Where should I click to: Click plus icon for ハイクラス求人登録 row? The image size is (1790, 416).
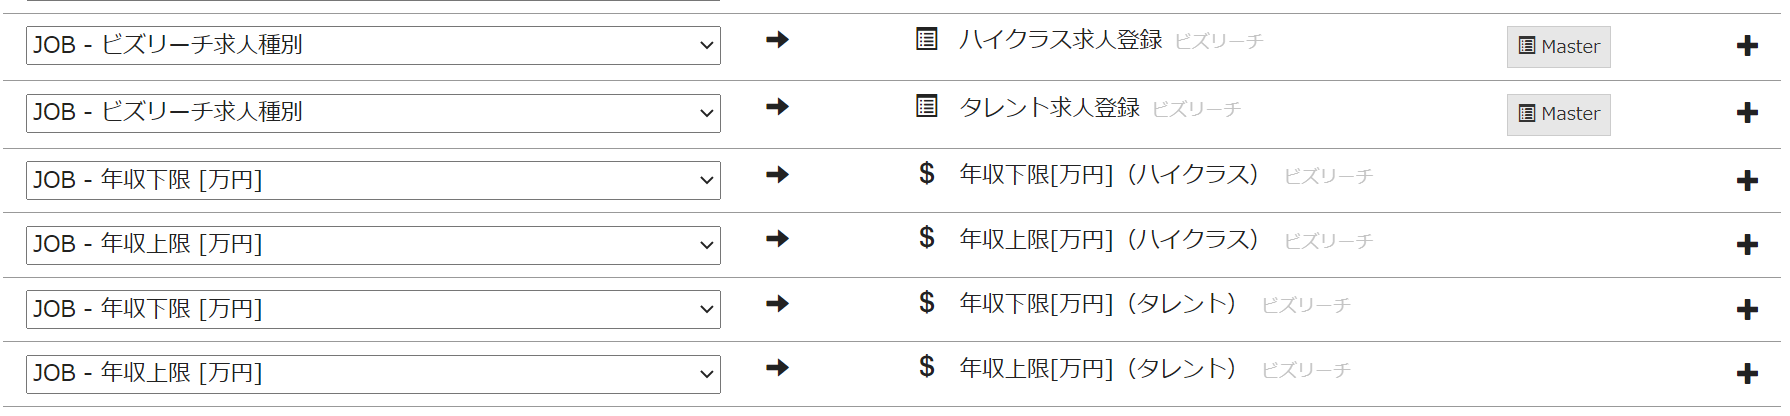point(1747,46)
